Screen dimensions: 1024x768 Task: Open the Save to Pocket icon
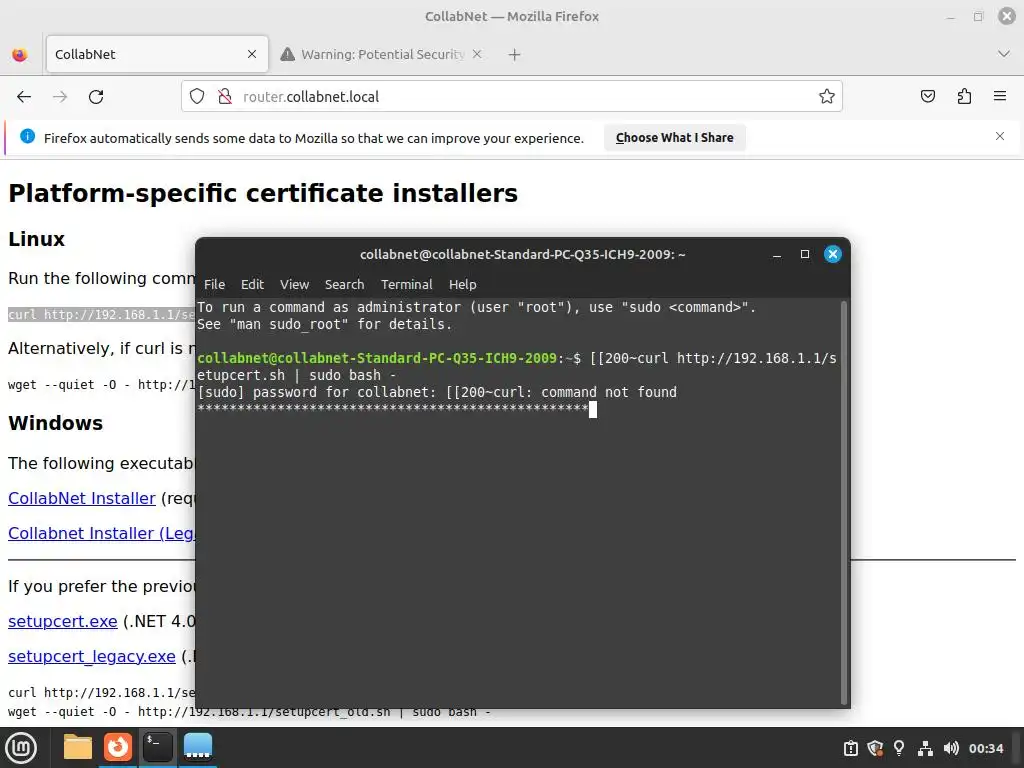[x=927, y=97]
